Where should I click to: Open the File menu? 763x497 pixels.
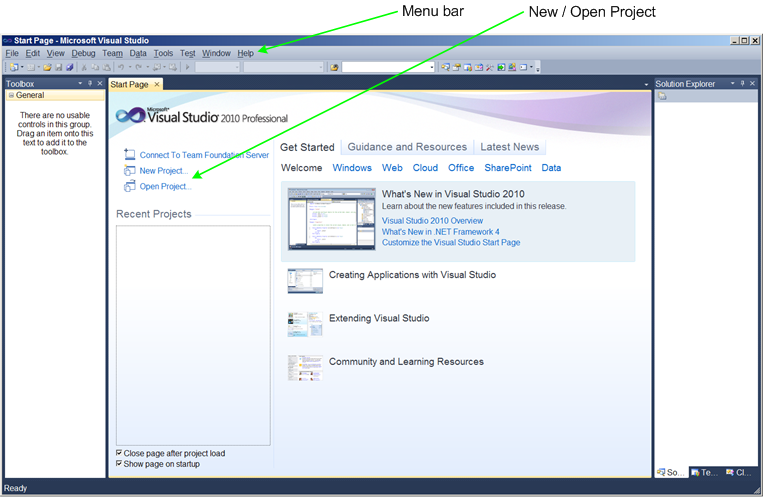coord(12,53)
